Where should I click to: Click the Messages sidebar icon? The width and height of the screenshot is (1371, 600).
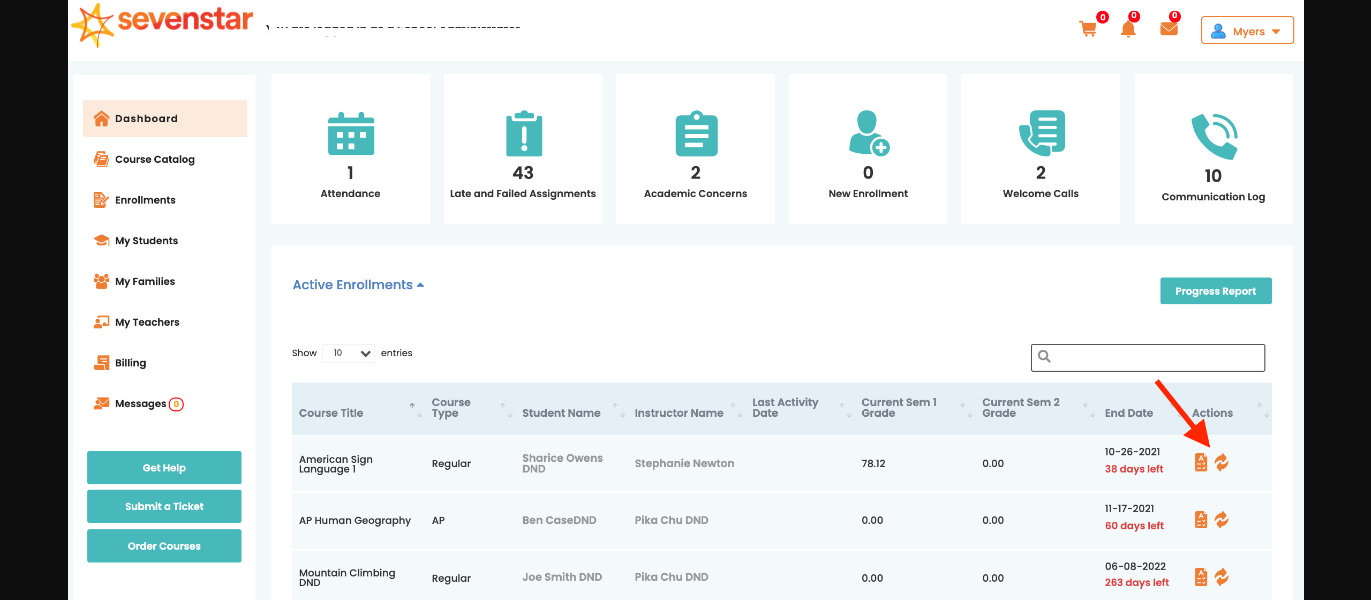pyautogui.click(x=101, y=404)
